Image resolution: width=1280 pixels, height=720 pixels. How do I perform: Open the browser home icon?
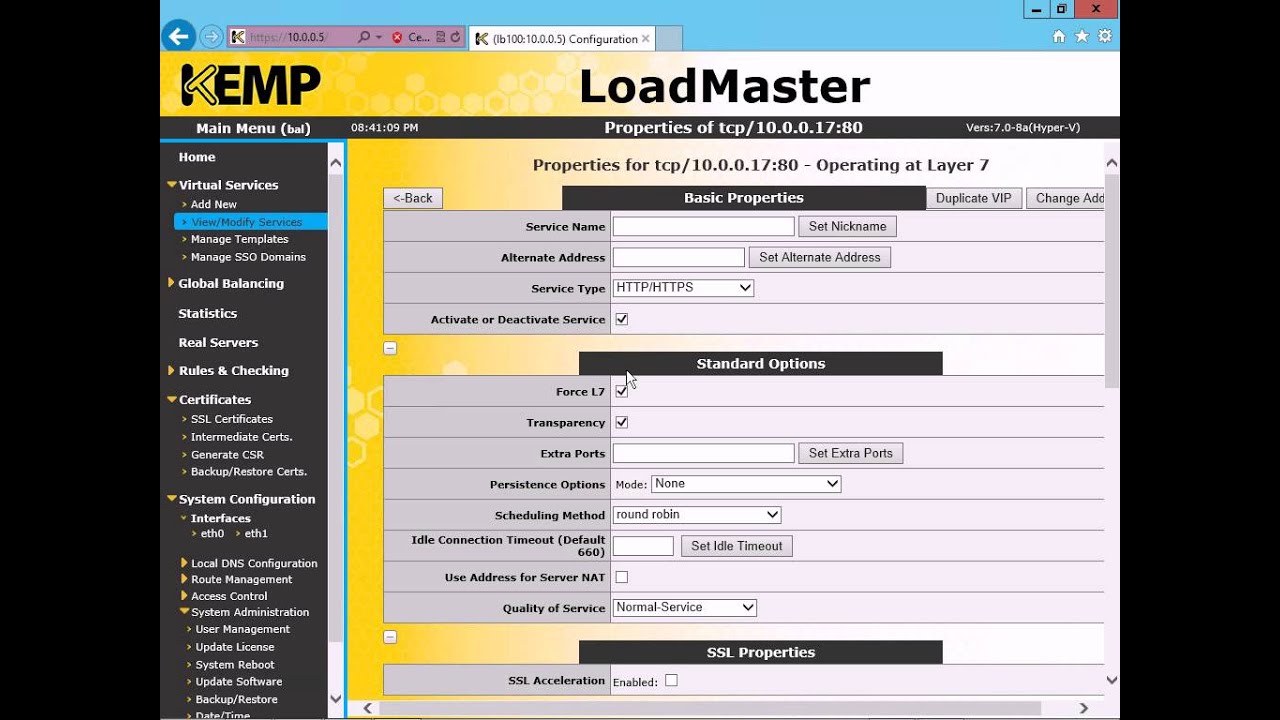1058,36
